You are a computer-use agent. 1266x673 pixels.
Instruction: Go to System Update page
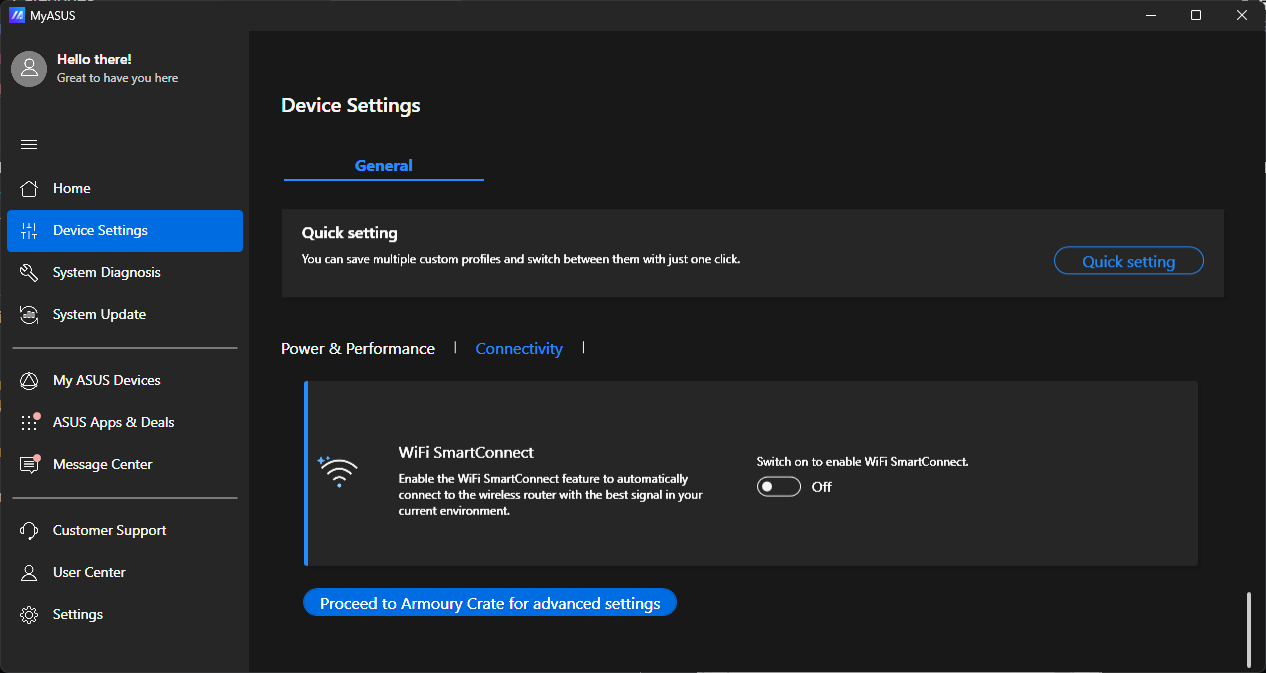click(x=125, y=314)
